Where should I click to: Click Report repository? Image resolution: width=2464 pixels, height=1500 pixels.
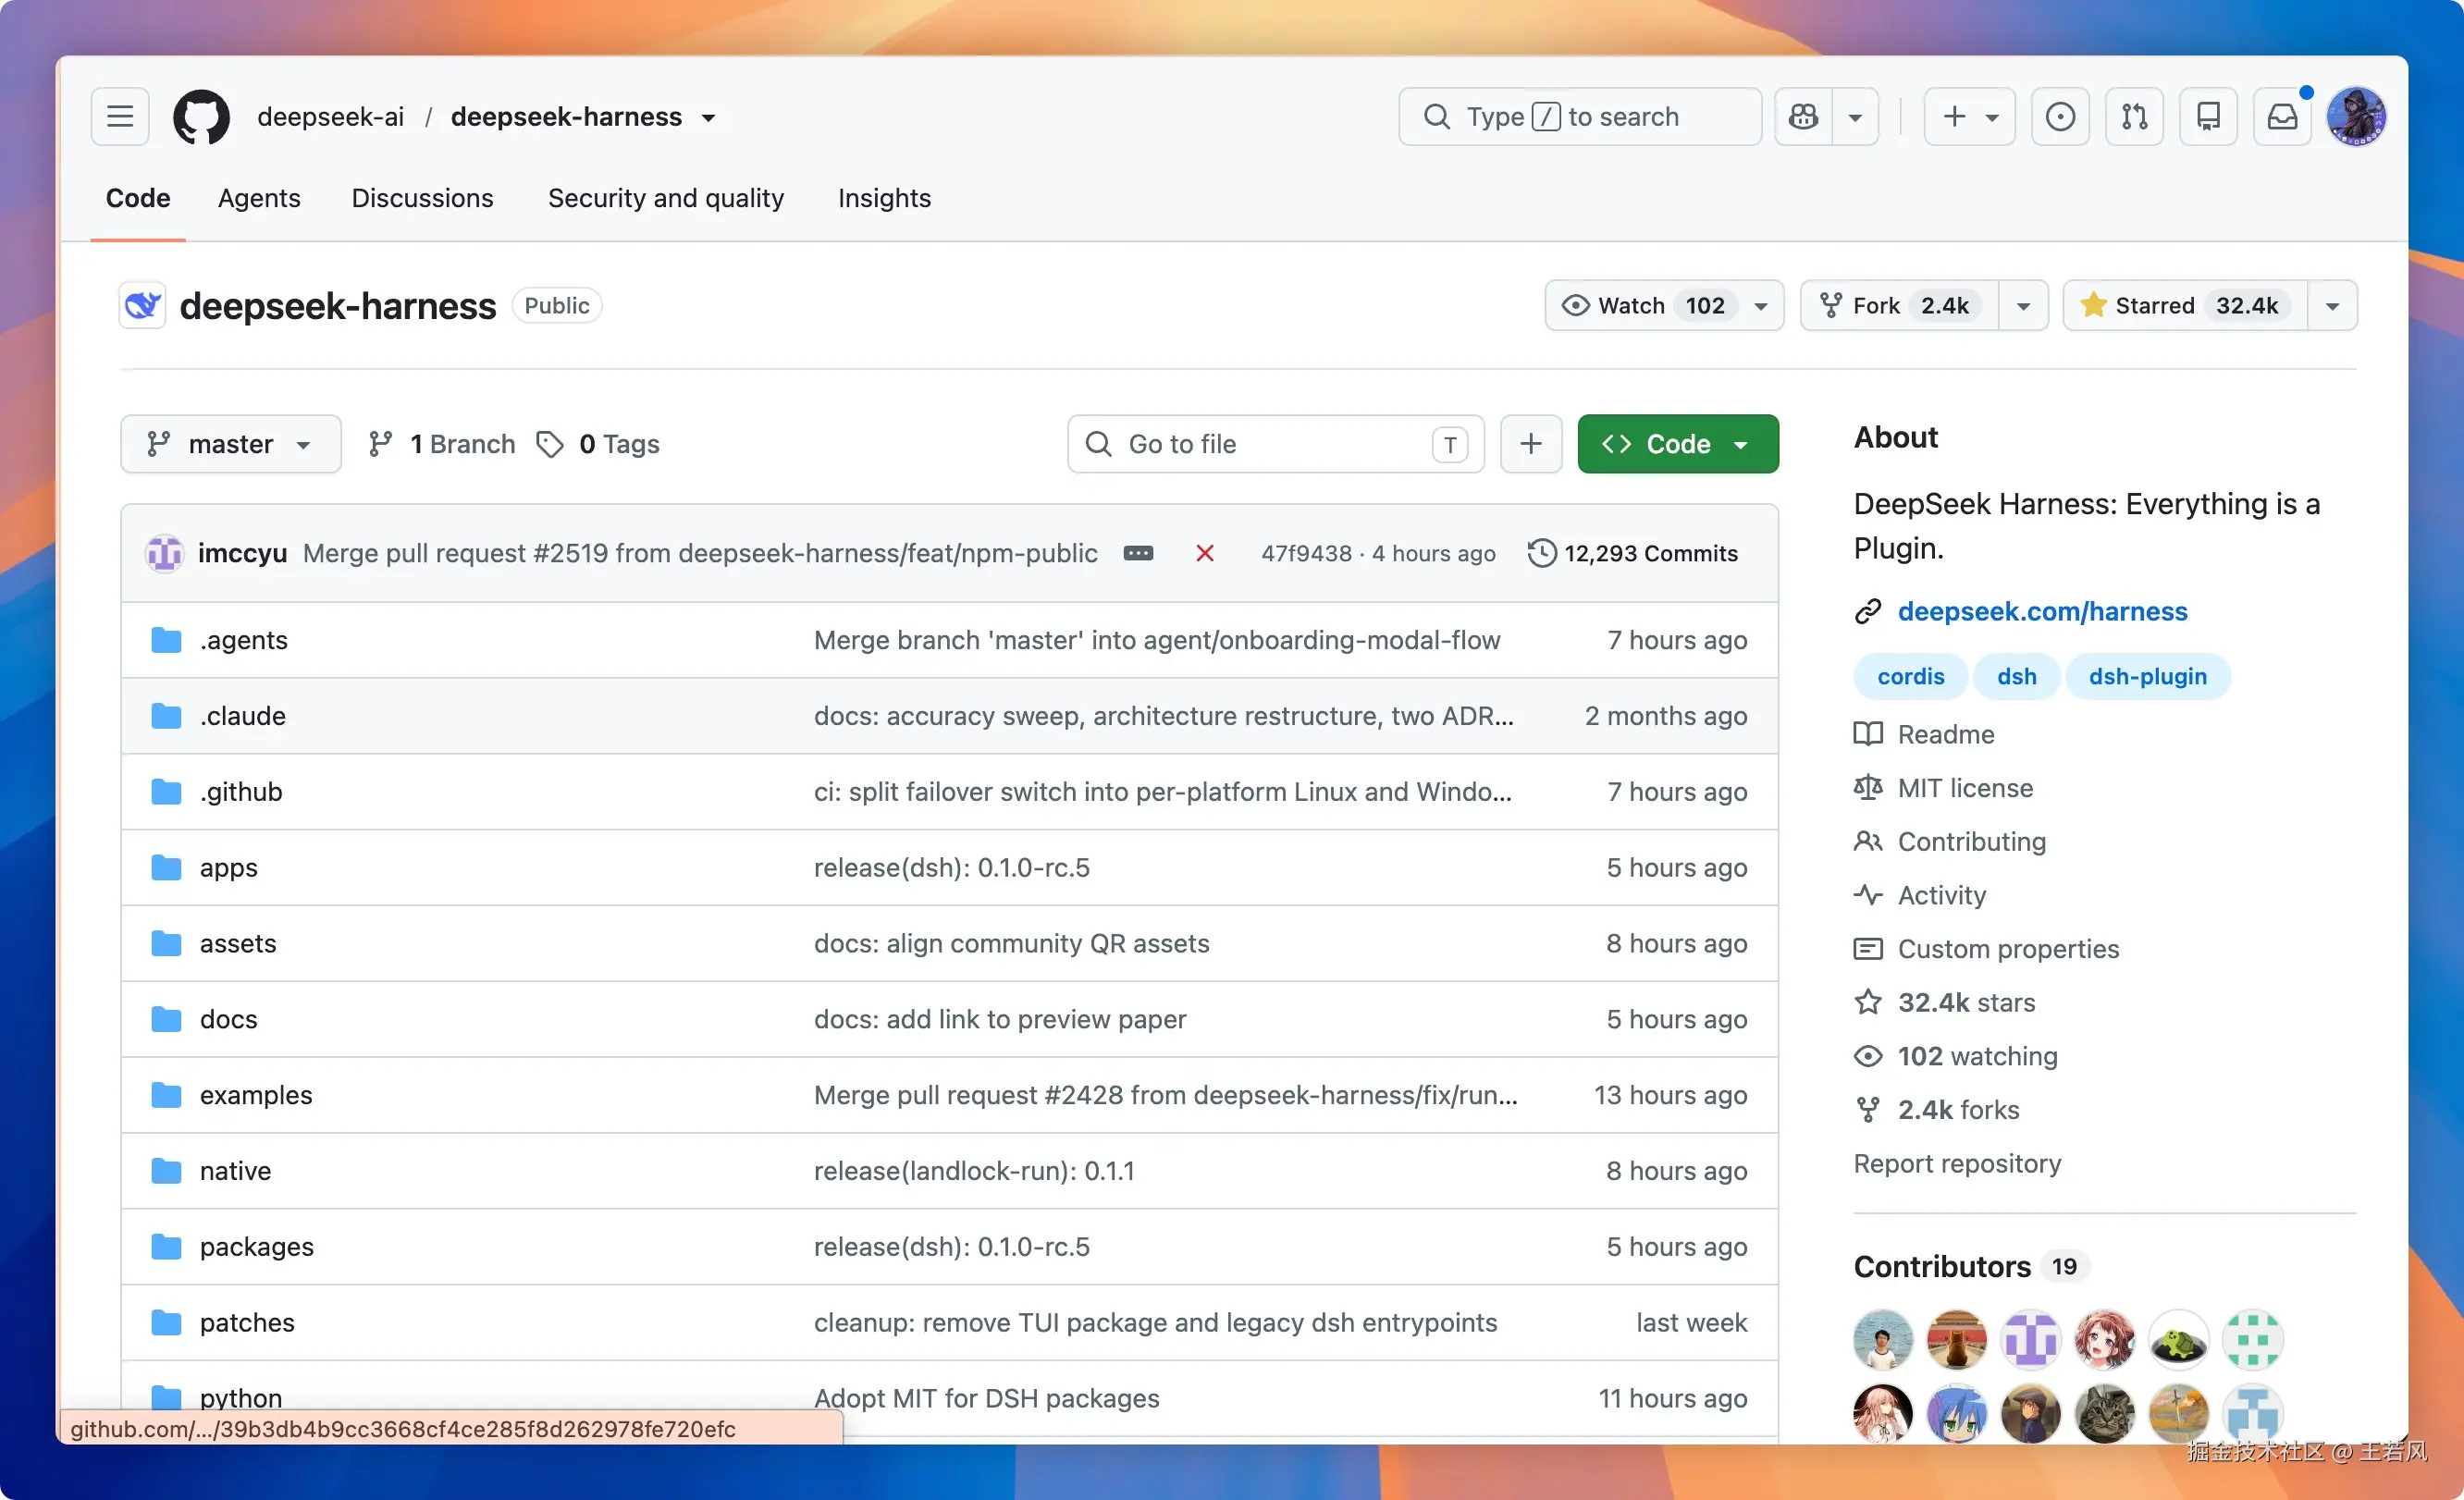[1957, 1163]
